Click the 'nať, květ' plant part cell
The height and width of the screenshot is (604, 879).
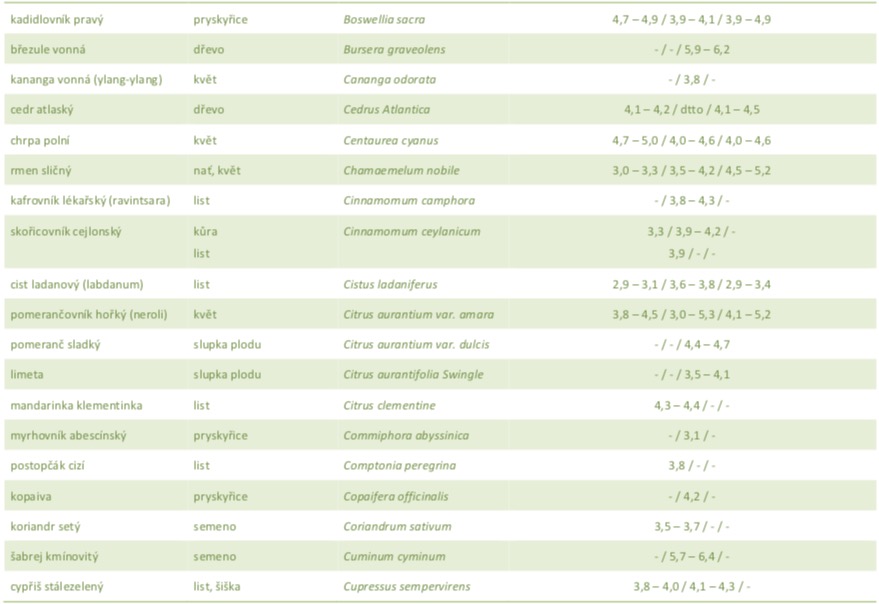(x=217, y=171)
